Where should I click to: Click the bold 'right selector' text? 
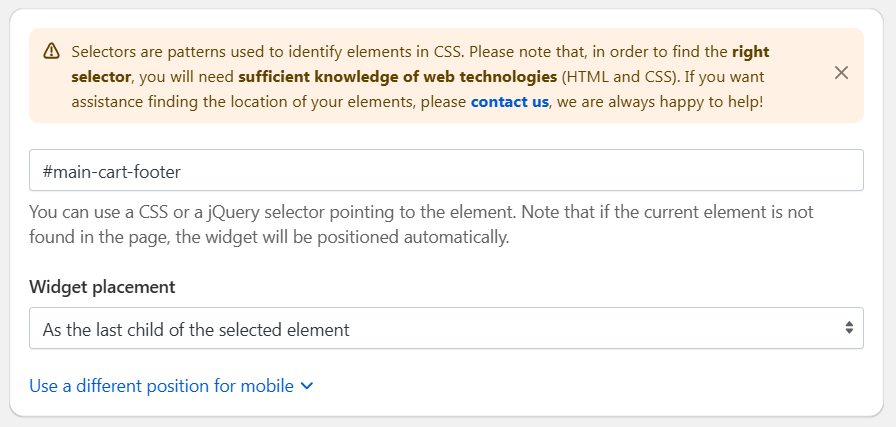click(x=421, y=64)
